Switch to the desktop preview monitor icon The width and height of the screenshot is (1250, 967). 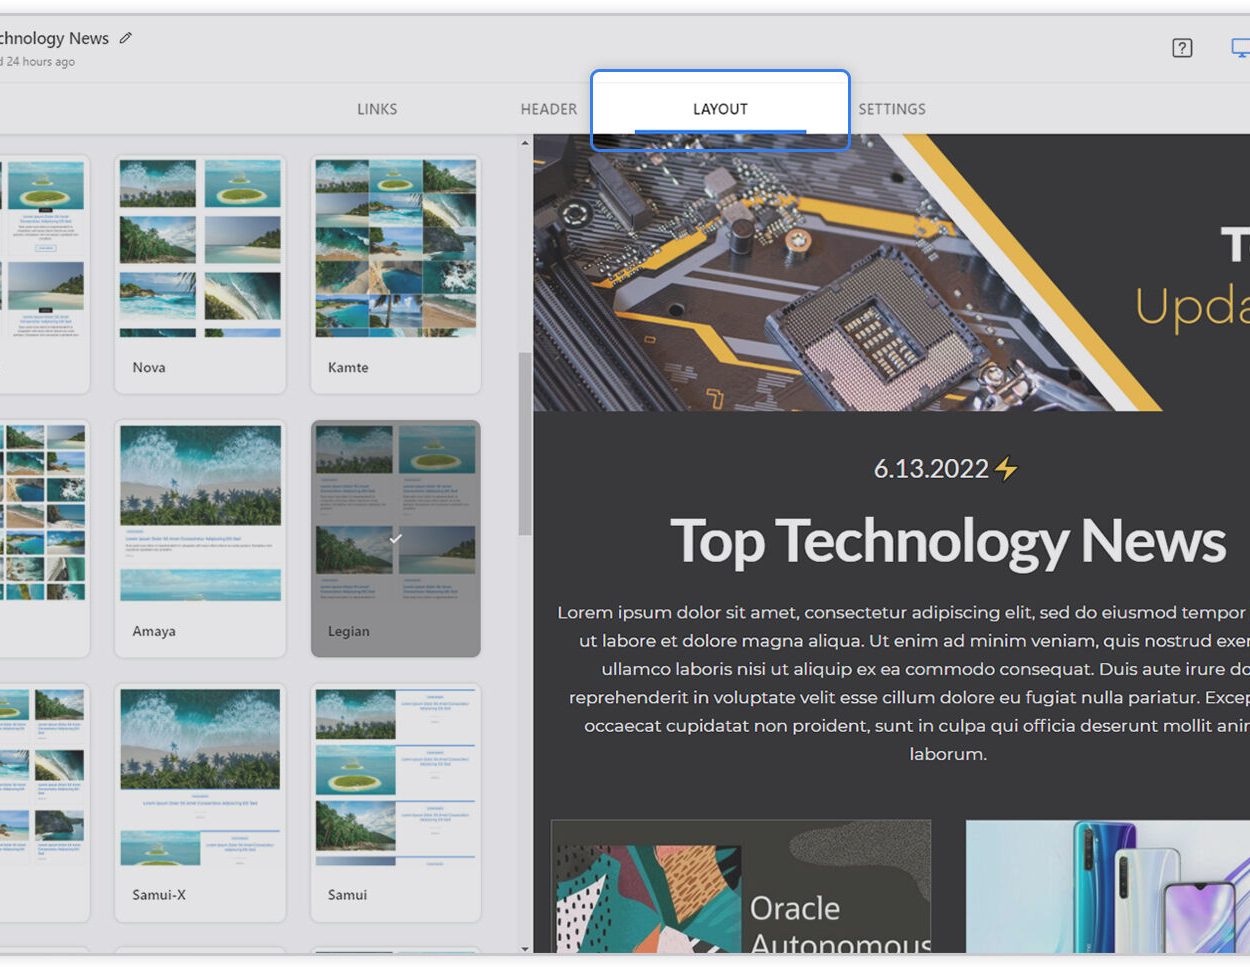[1241, 48]
